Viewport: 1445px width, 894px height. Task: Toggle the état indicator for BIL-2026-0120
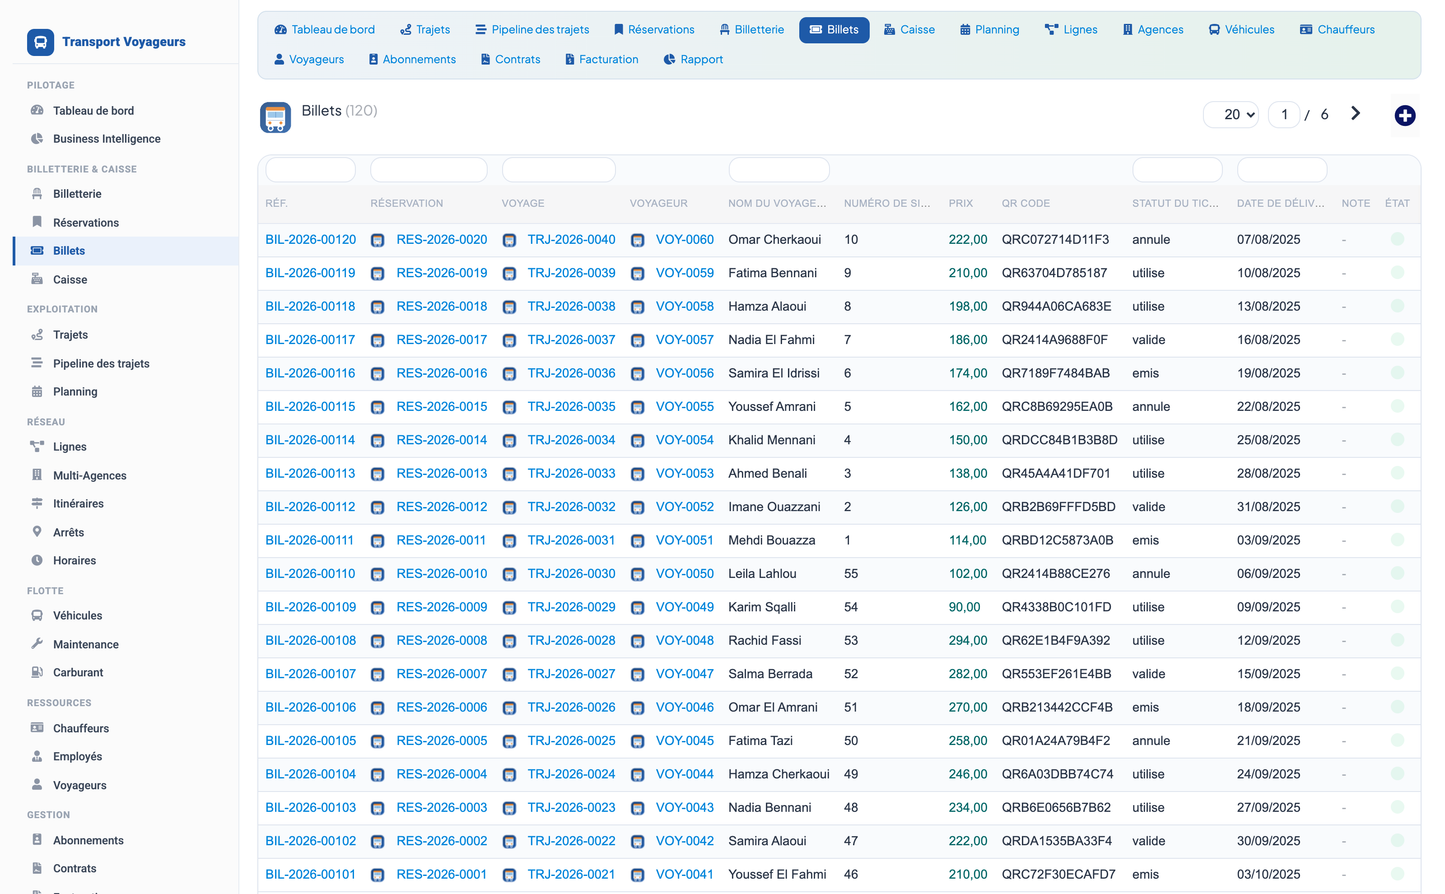pos(1397,239)
